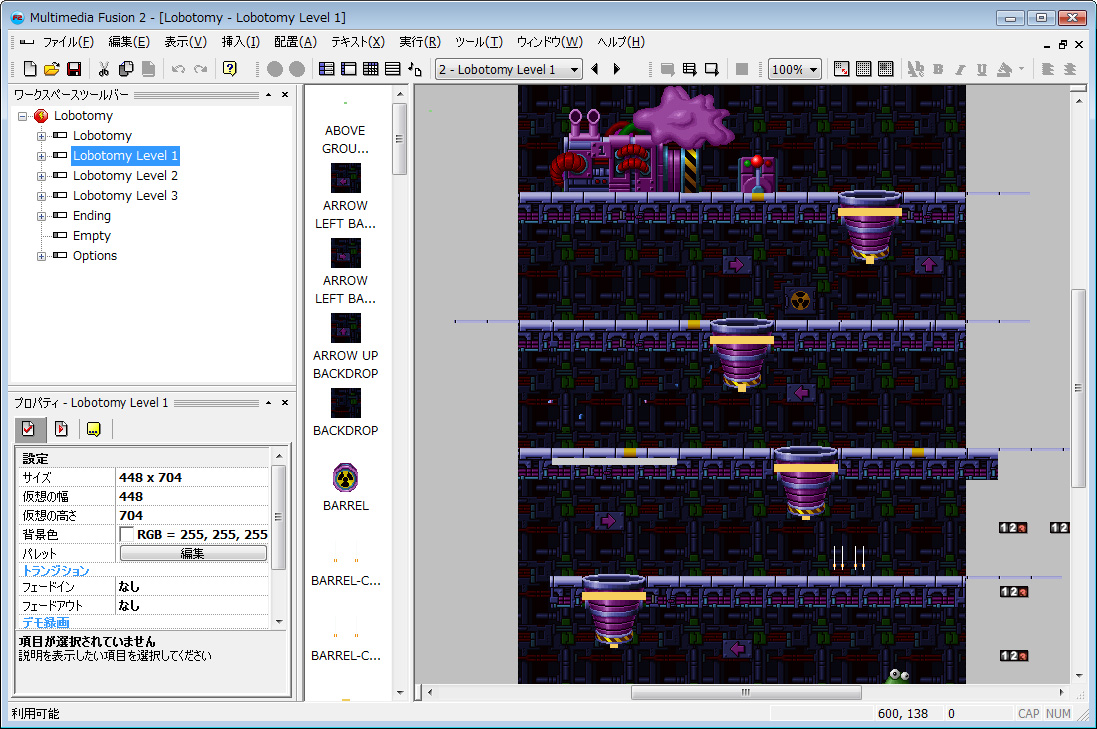Go to next frame with right arrow
This screenshot has width=1097, height=729.
[616, 69]
